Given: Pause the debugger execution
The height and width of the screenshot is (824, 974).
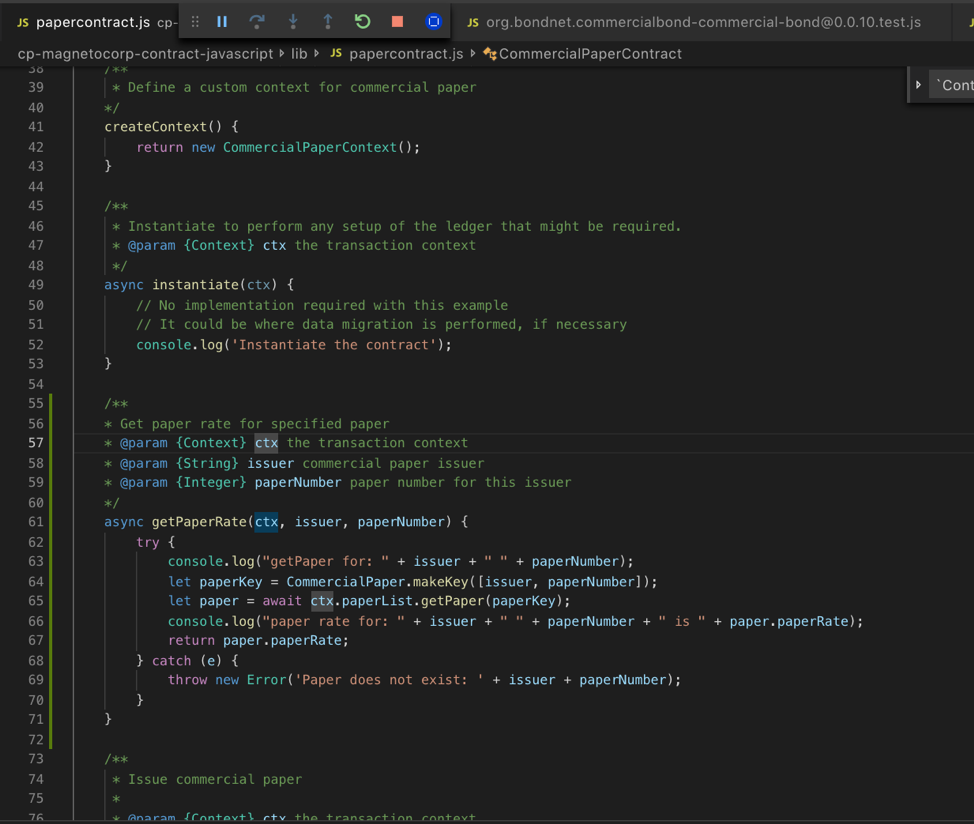Looking at the screenshot, I should 222,21.
